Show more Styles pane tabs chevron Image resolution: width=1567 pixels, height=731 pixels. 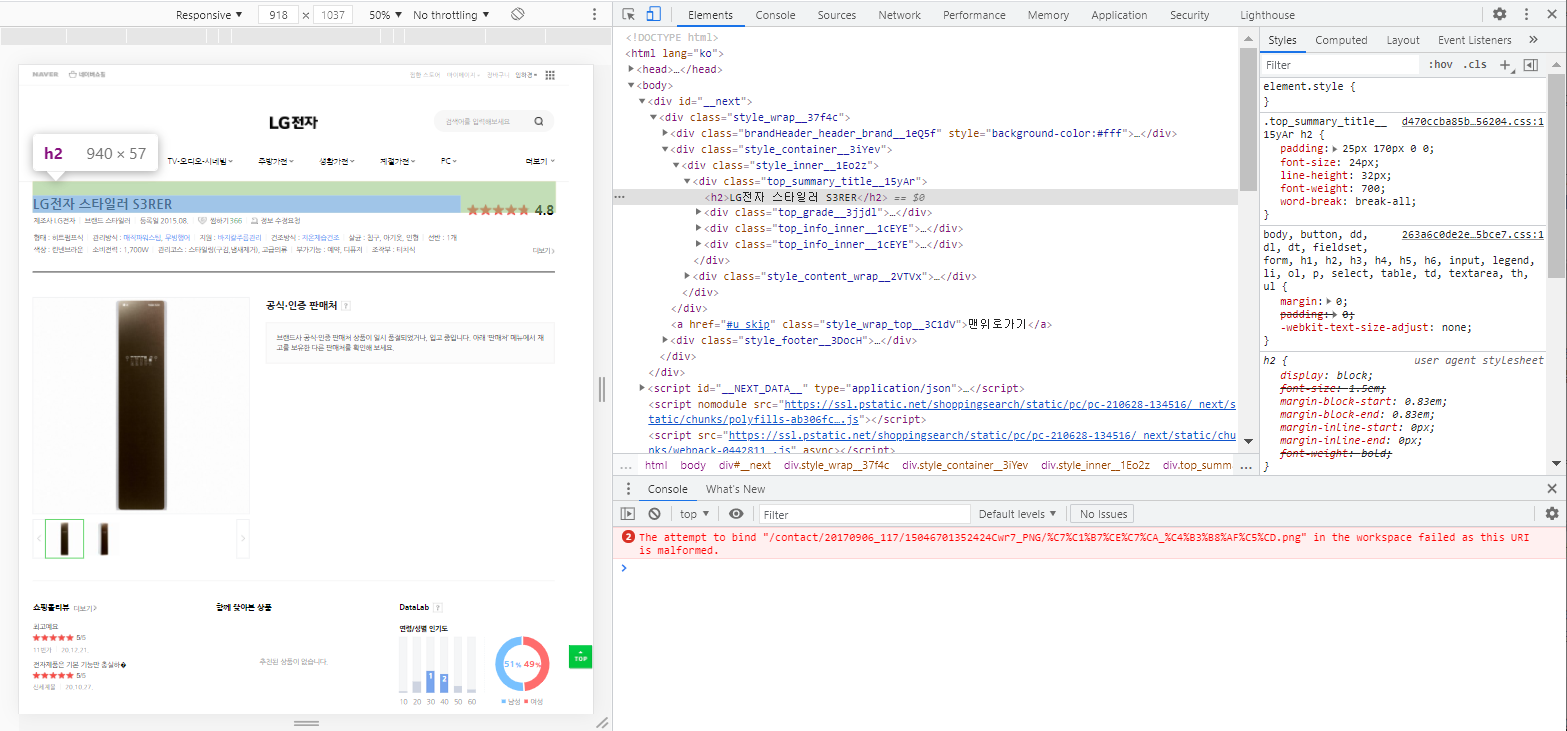pos(1534,40)
